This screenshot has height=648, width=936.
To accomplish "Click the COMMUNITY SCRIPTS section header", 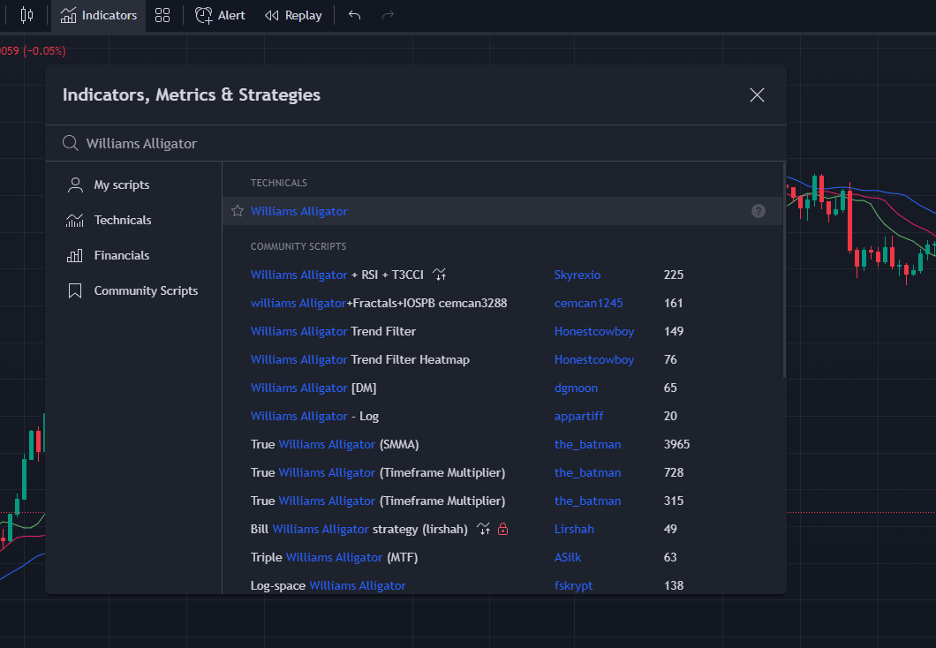I will [x=298, y=246].
